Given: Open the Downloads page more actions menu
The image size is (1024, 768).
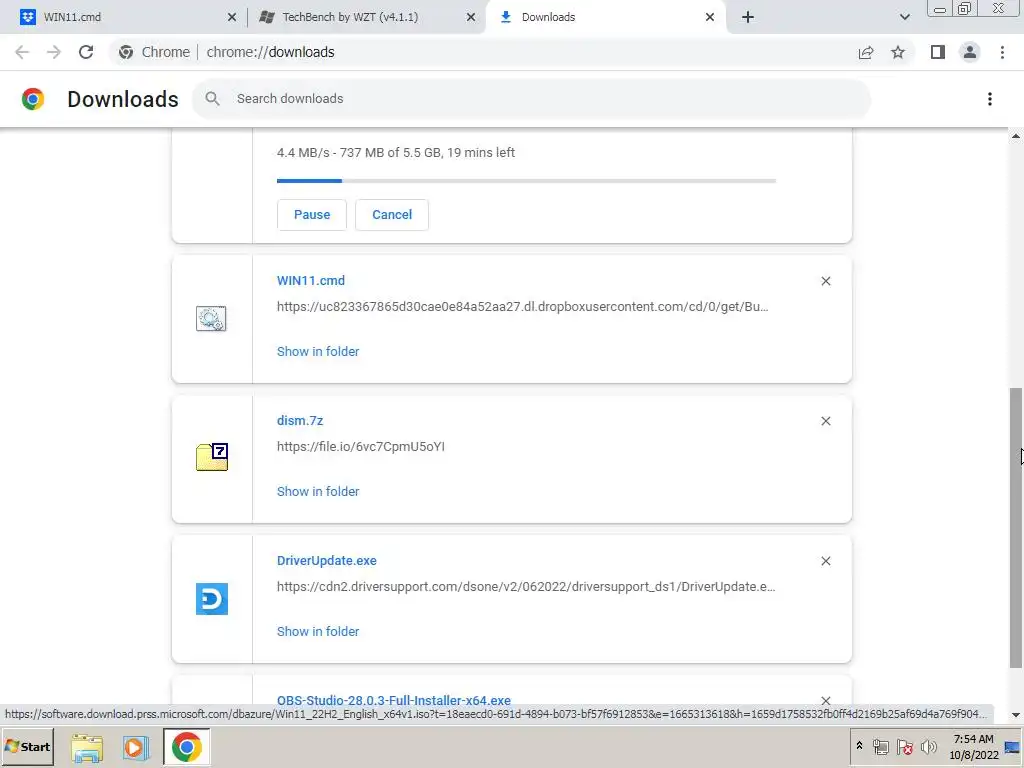Looking at the screenshot, I should [990, 99].
